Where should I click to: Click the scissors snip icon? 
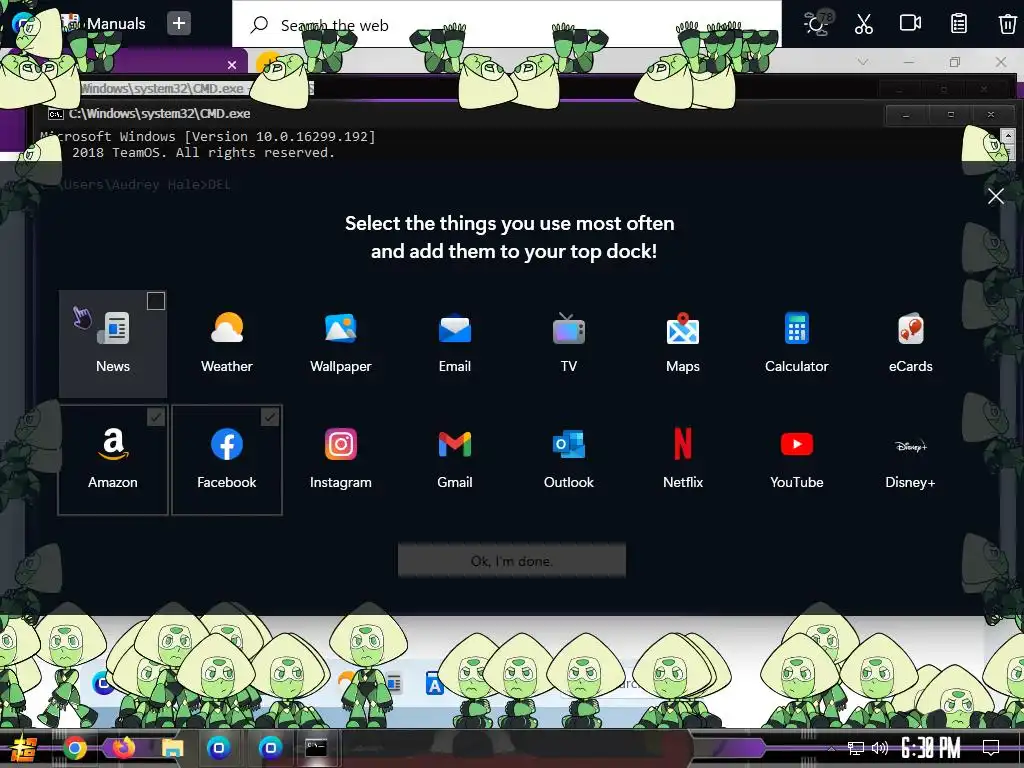863,24
